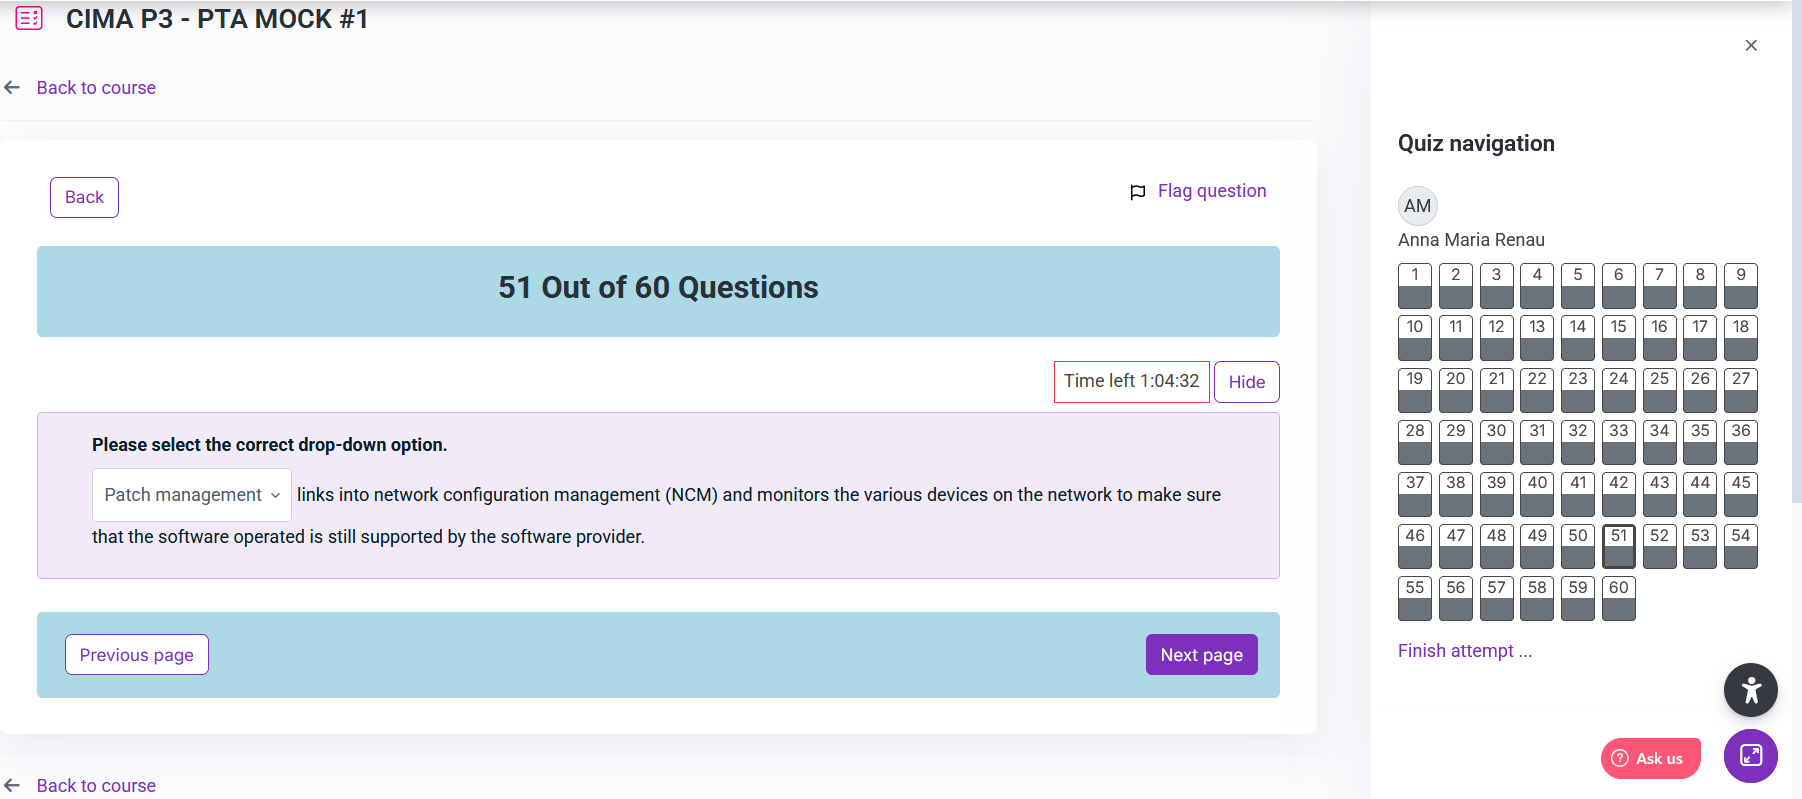The width and height of the screenshot is (1802, 799).
Task: Click the AM user avatar
Action: click(x=1417, y=206)
